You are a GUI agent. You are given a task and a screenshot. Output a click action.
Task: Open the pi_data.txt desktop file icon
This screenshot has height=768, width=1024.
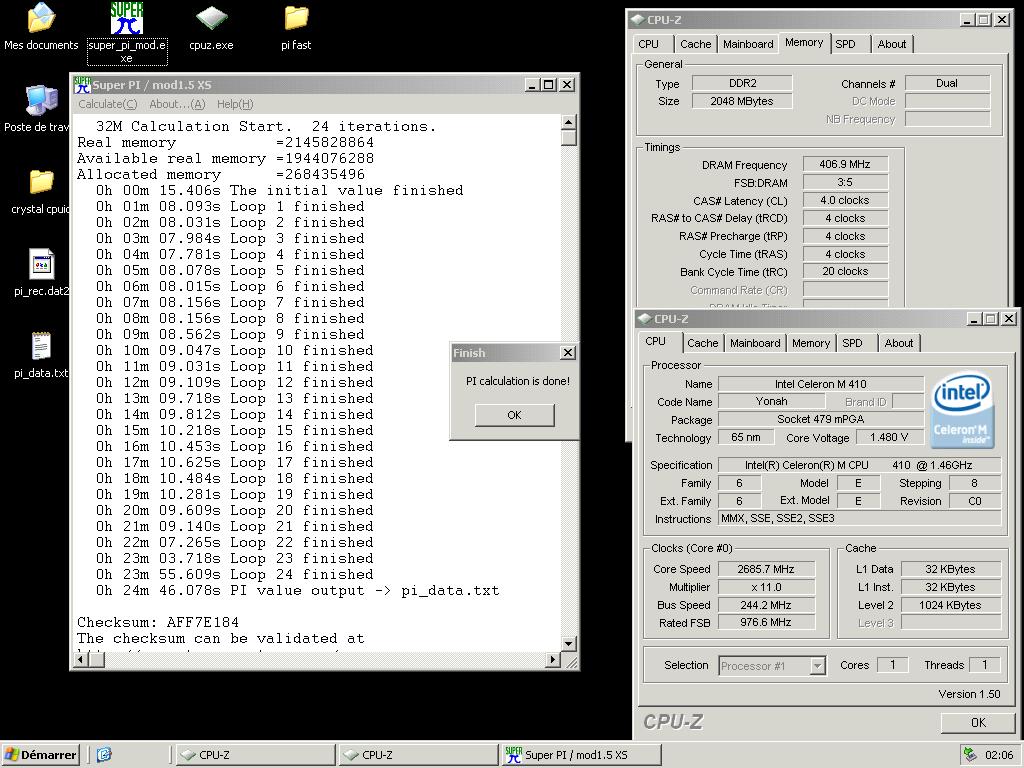click(x=41, y=346)
